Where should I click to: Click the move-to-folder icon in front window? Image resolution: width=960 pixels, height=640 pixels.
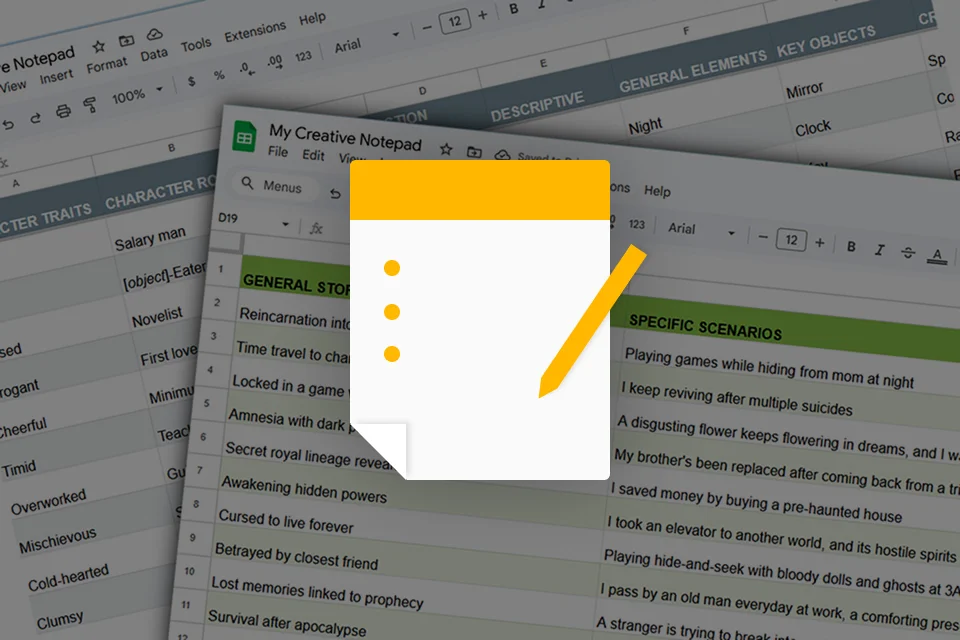[x=474, y=152]
